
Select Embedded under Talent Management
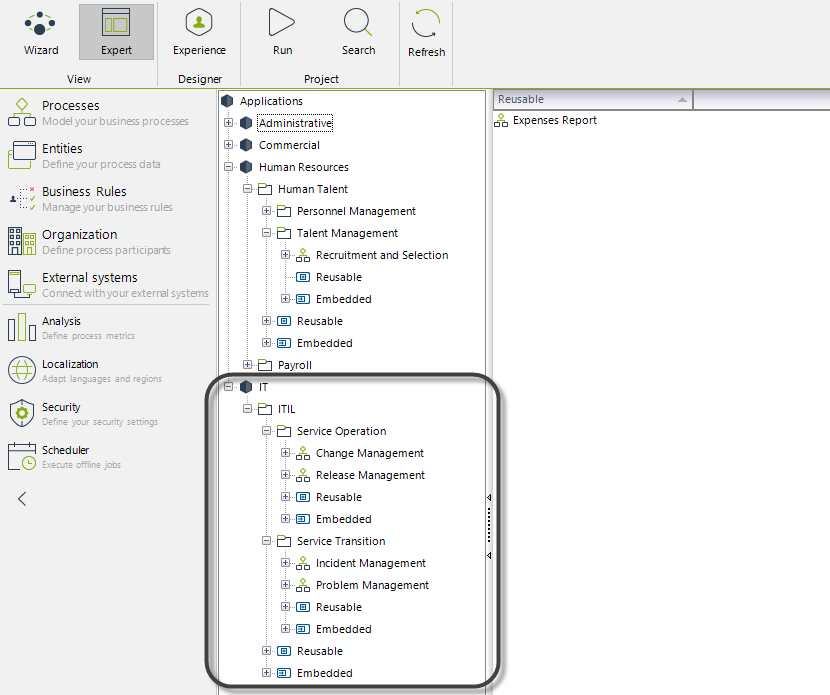click(344, 299)
